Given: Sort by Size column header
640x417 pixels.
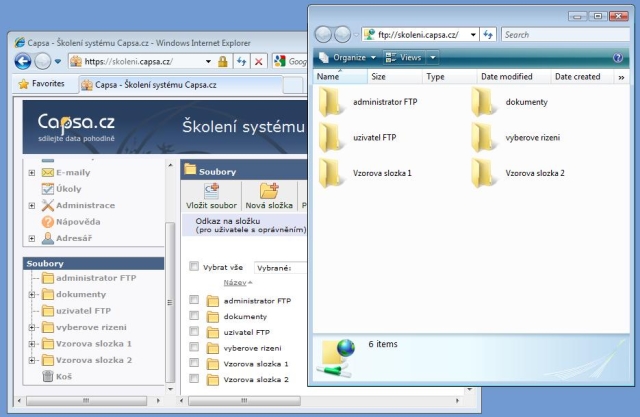Looking at the screenshot, I should coord(394,76).
